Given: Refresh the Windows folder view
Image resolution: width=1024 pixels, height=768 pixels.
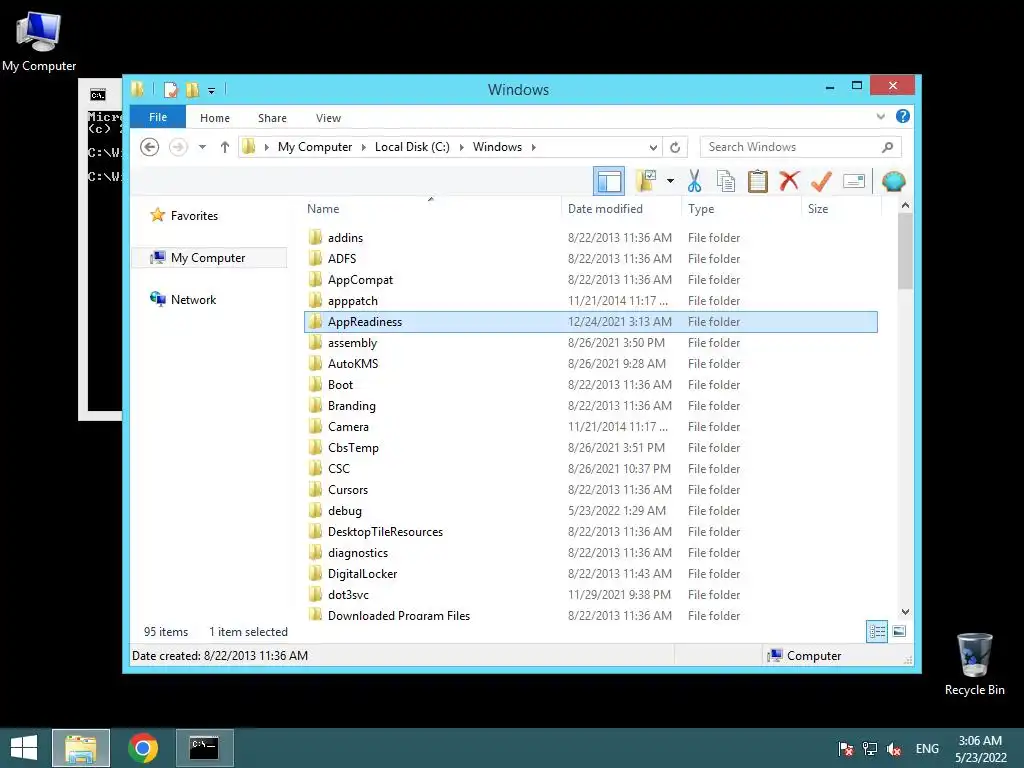Looking at the screenshot, I should [675, 147].
